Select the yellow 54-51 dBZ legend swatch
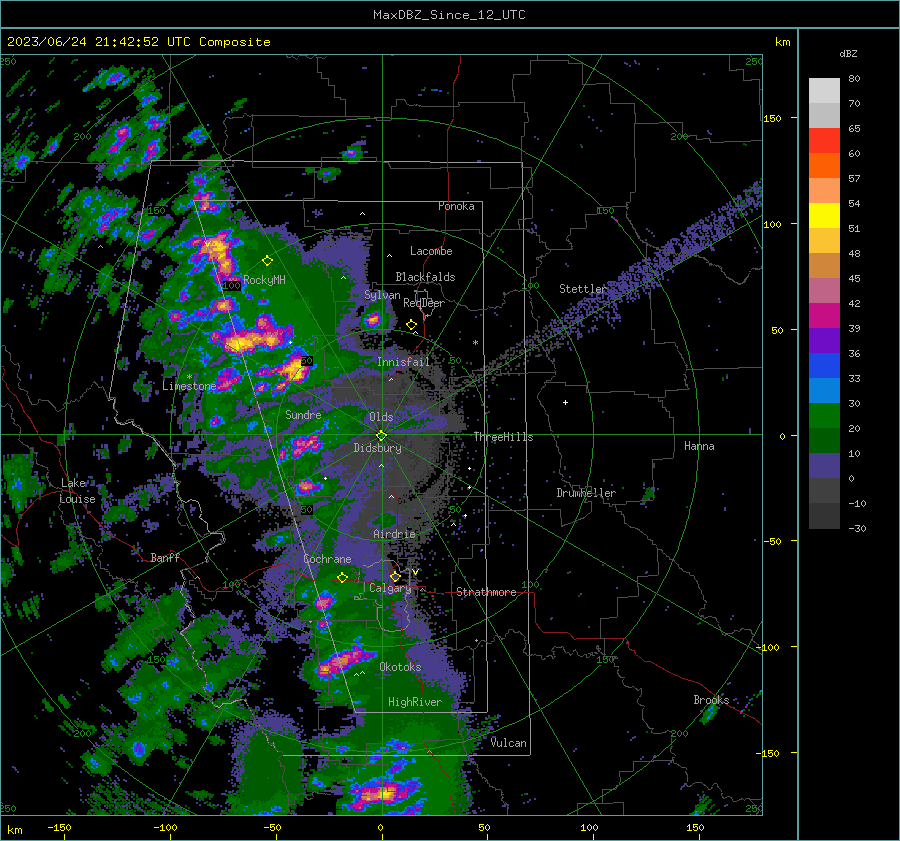The image size is (900, 841). 824,215
